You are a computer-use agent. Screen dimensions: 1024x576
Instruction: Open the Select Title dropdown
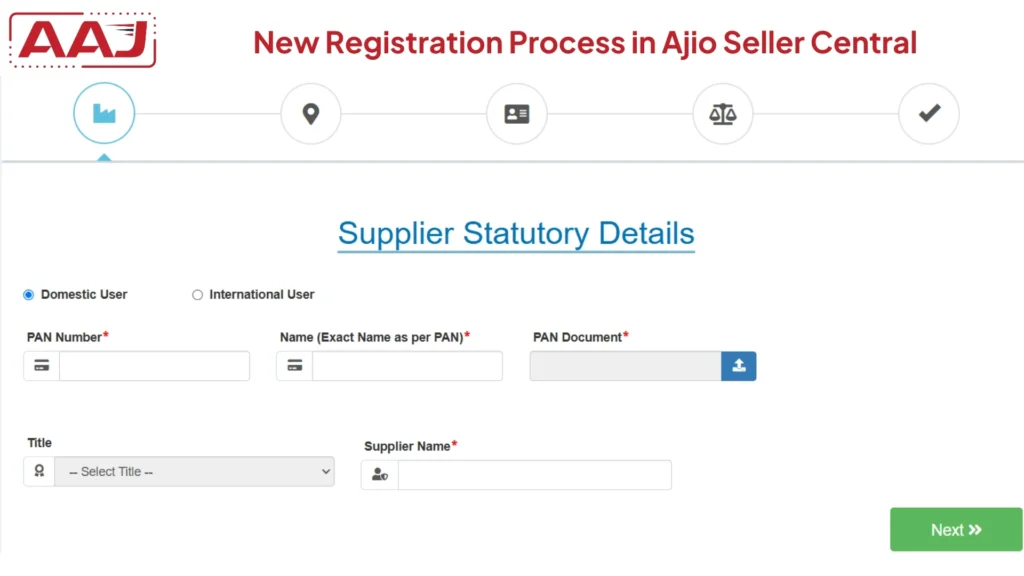[195, 470]
